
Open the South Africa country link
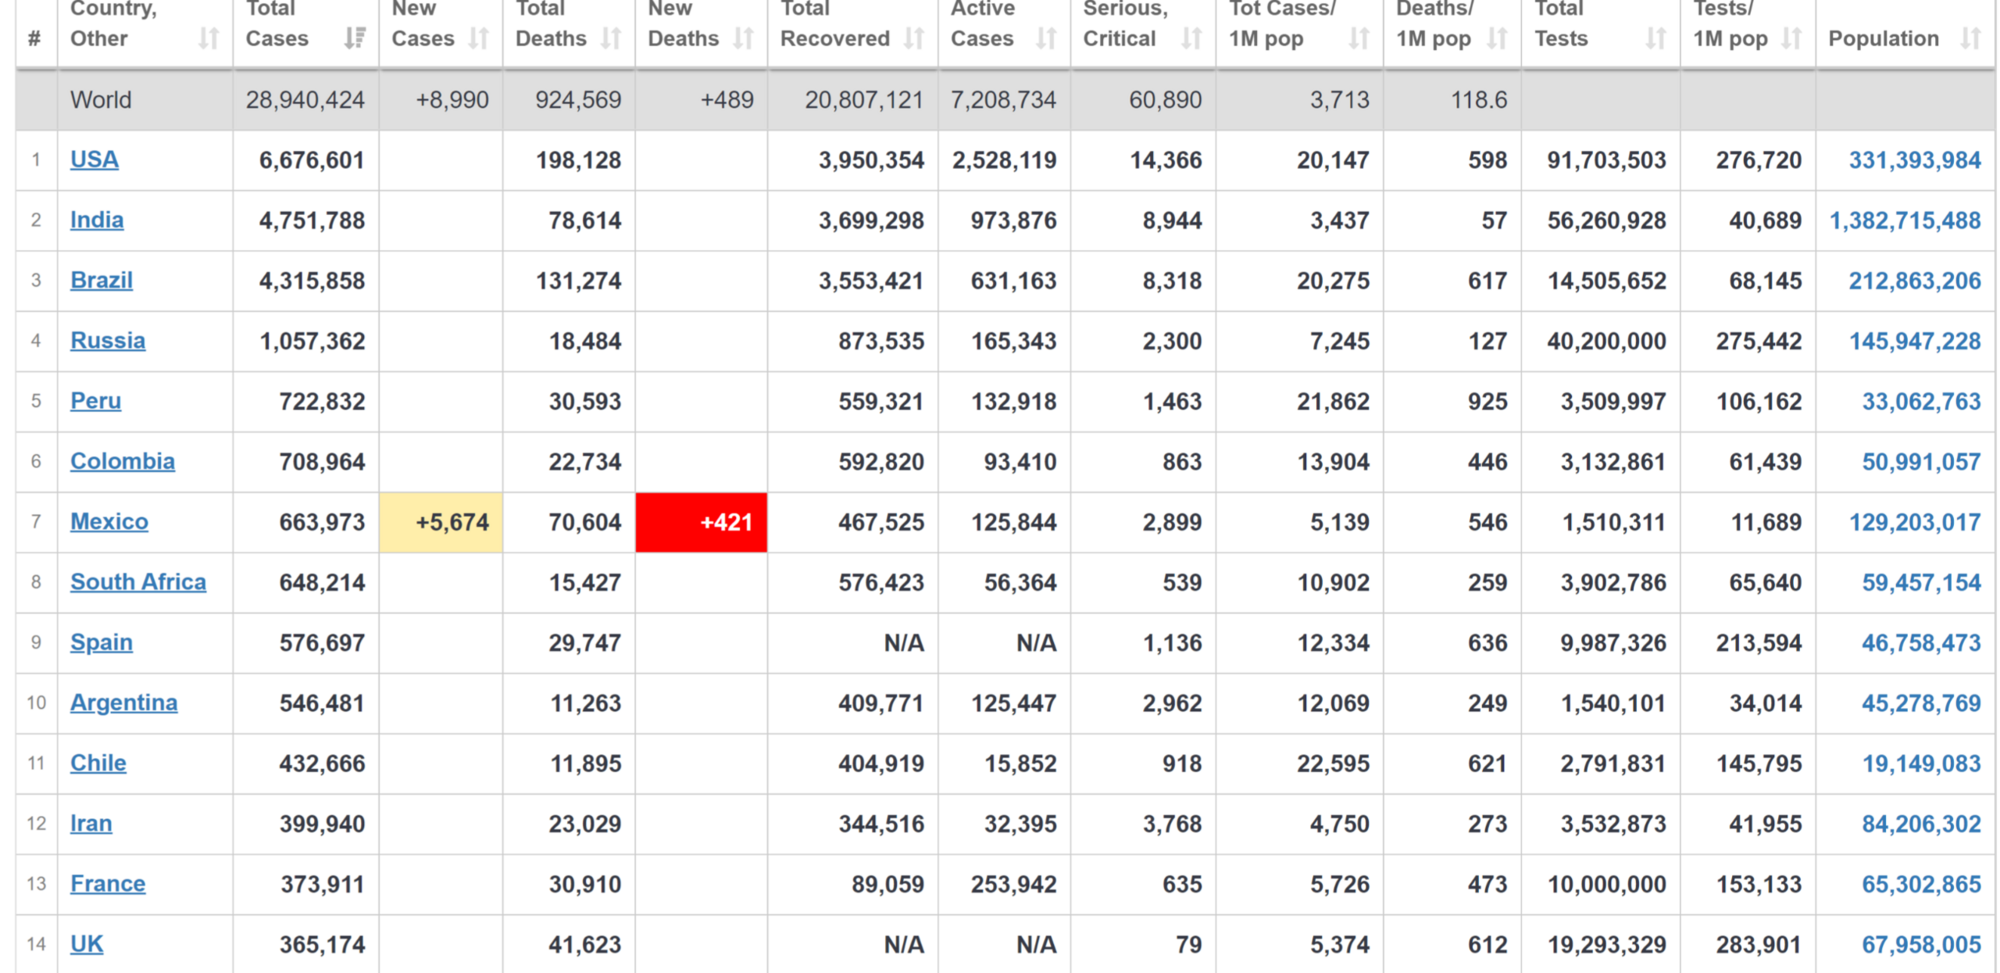click(138, 582)
